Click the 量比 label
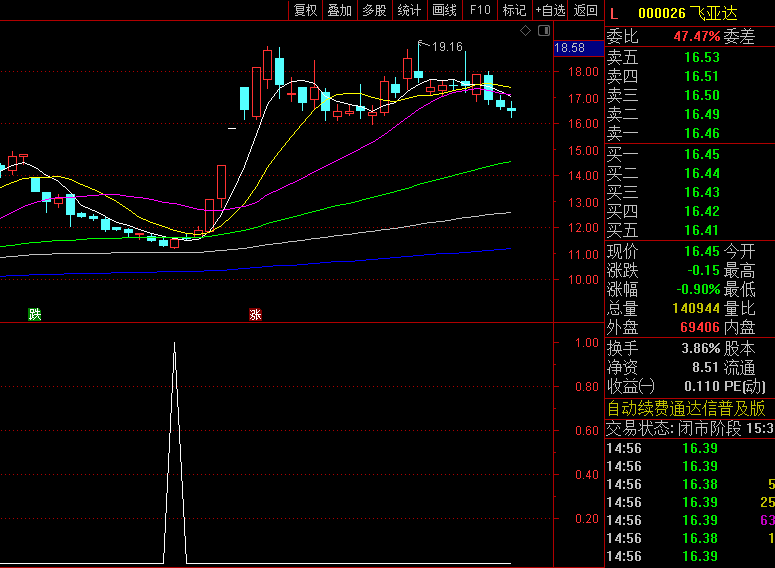The height and width of the screenshot is (568, 775). pyautogui.click(x=739, y=308)
